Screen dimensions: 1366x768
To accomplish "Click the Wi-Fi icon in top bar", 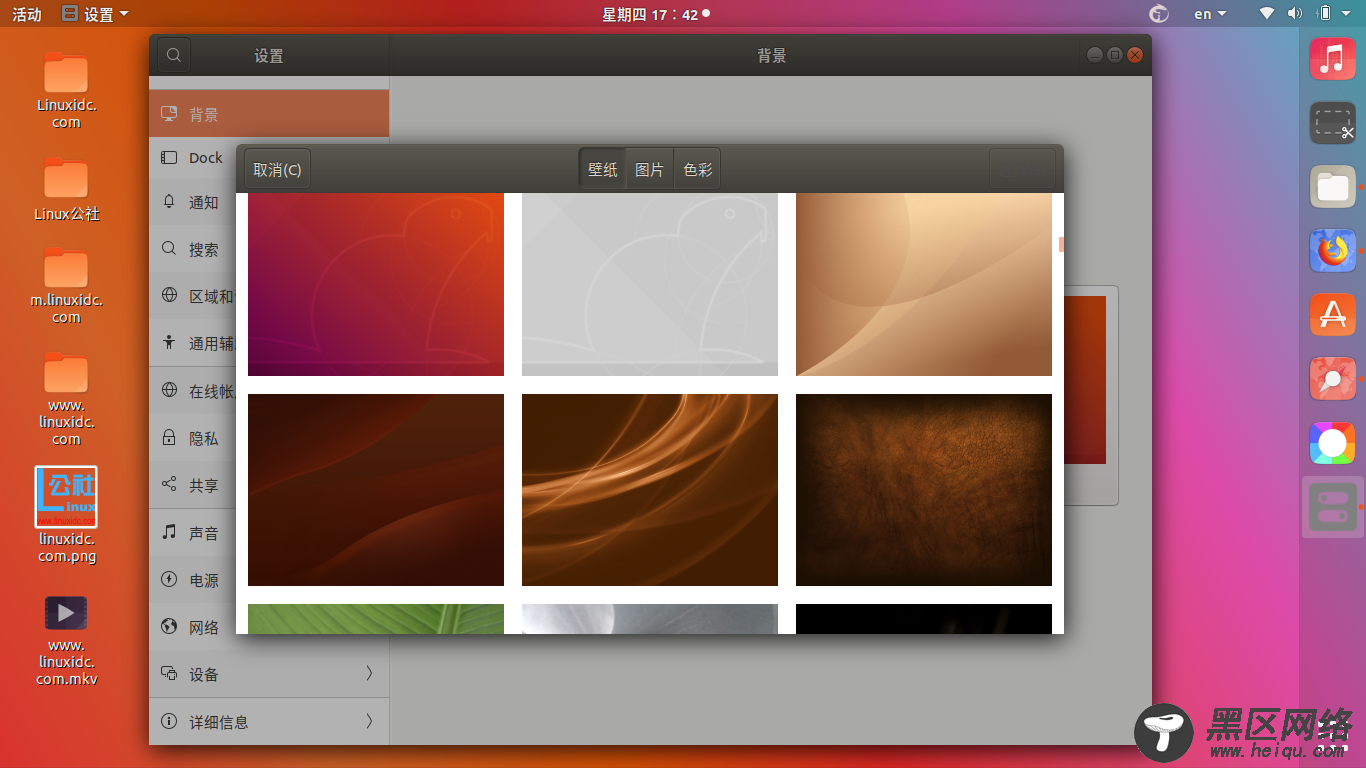I will tap(1267, 14).
